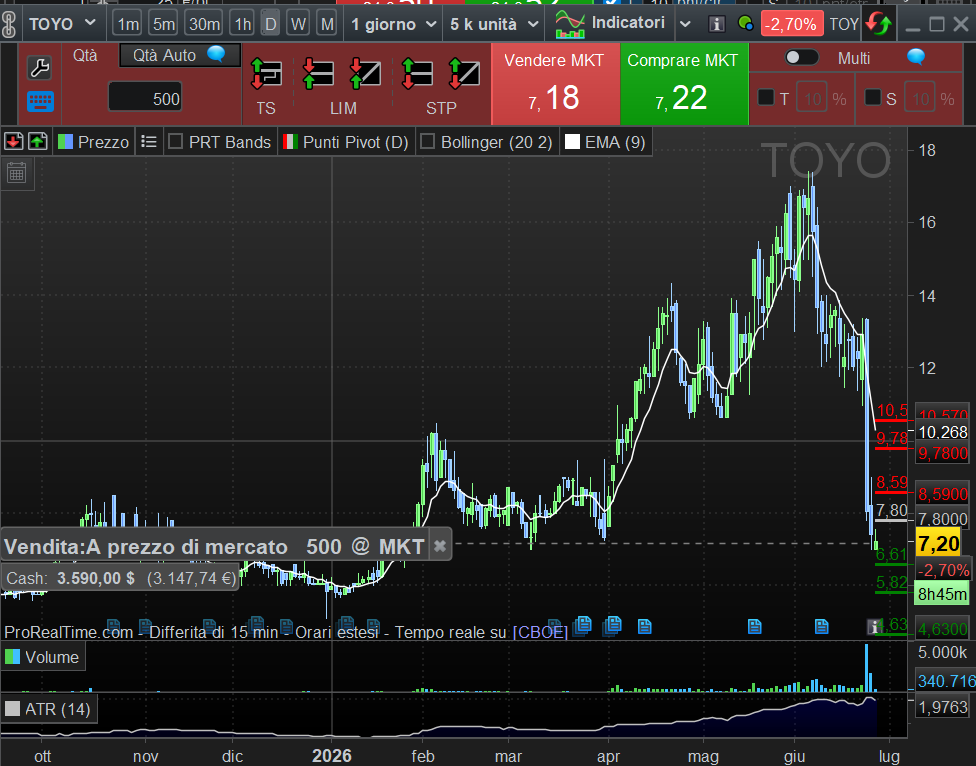Click the T percentage value field

tap(813, 99)
